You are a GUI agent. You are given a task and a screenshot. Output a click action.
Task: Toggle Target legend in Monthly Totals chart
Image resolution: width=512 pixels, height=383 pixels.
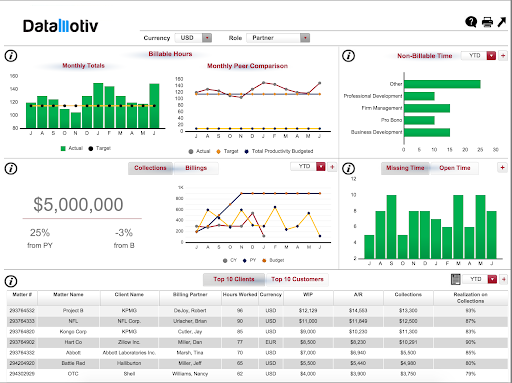click(99, 148)
